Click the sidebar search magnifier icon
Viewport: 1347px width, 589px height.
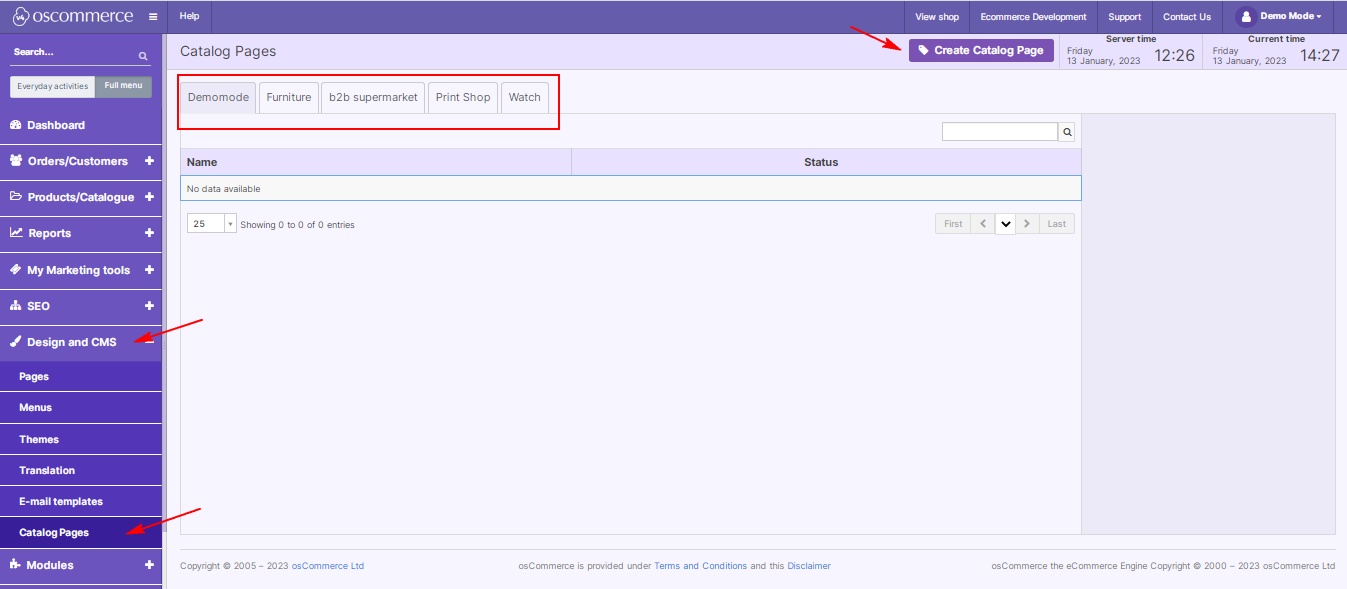click(143, 56)
